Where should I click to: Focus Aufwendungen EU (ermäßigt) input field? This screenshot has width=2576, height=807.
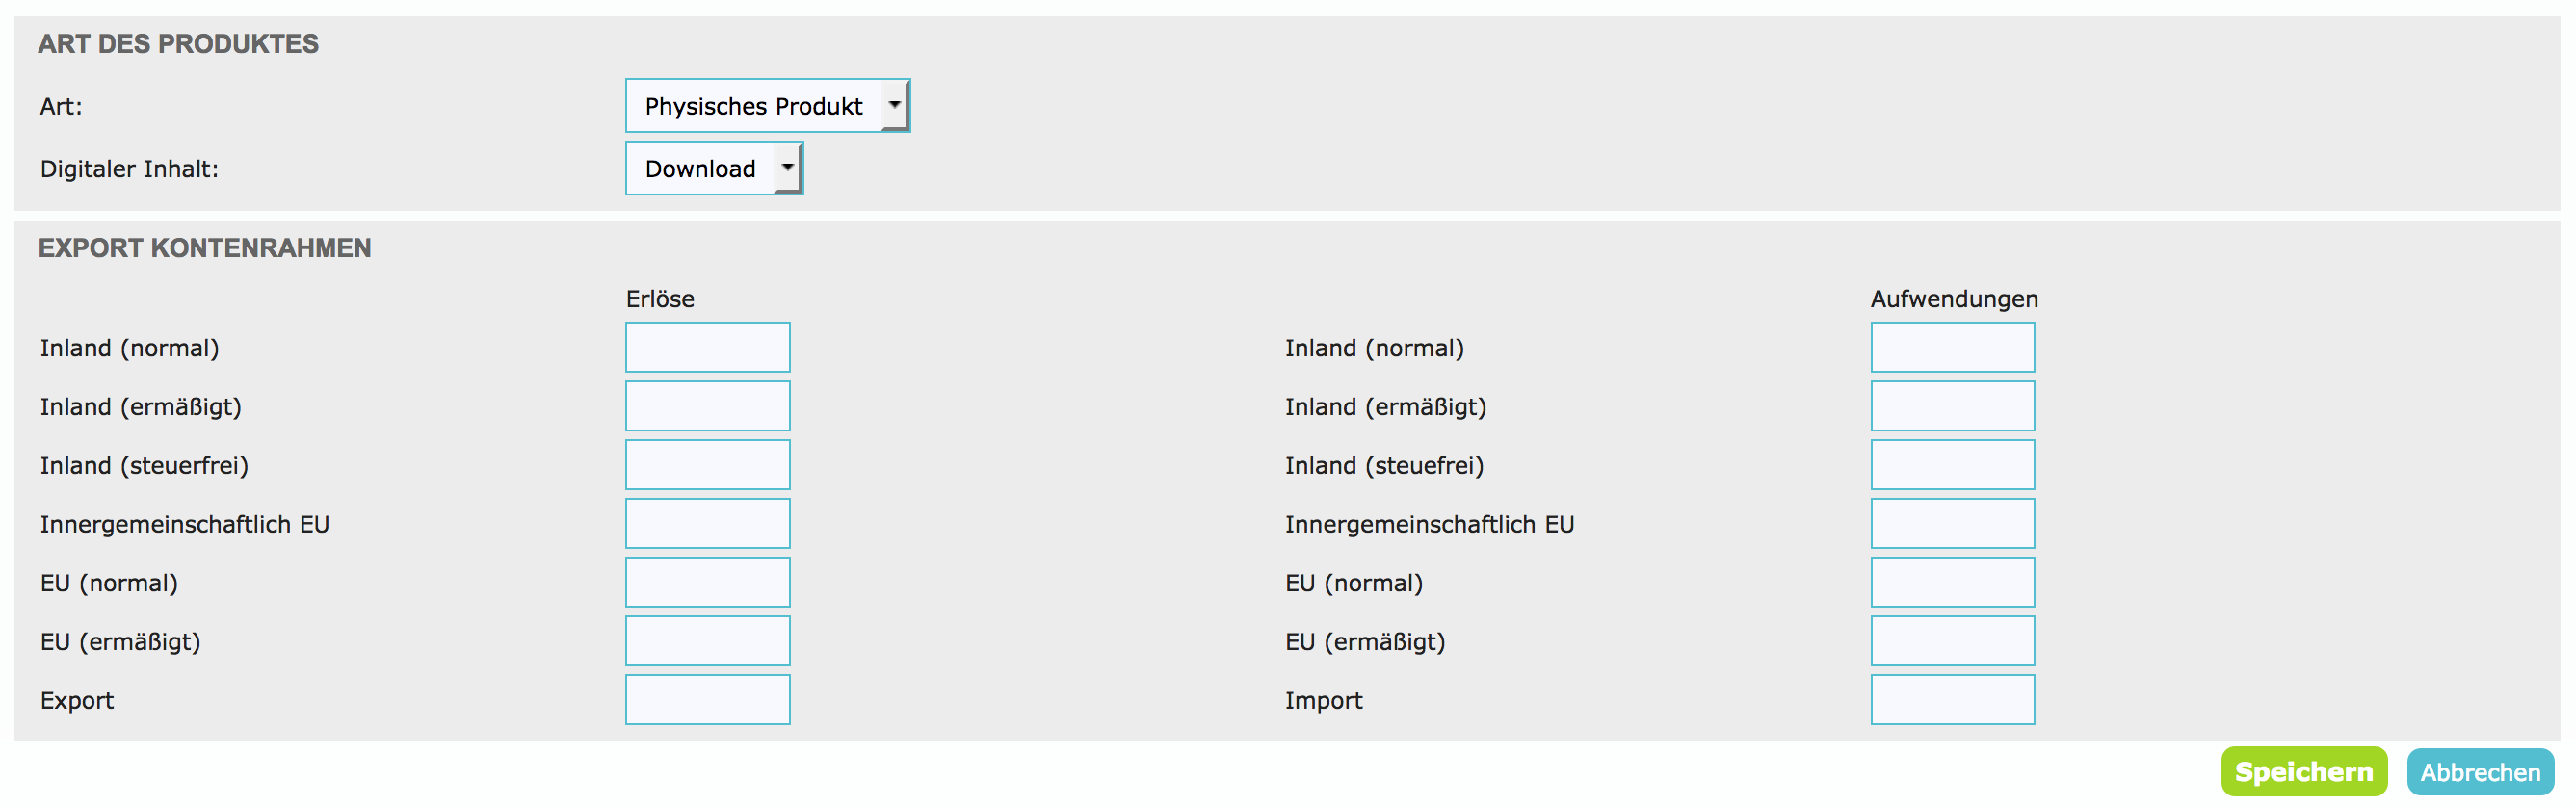coord(1952,641)
